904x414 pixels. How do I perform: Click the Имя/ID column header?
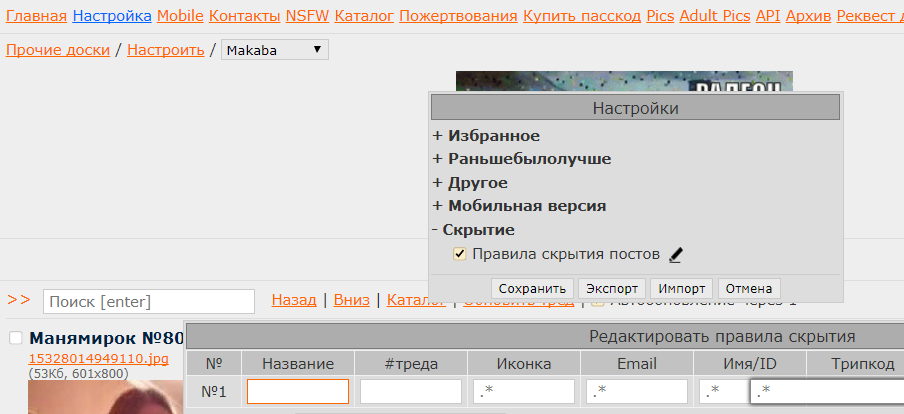click(749, 364)
